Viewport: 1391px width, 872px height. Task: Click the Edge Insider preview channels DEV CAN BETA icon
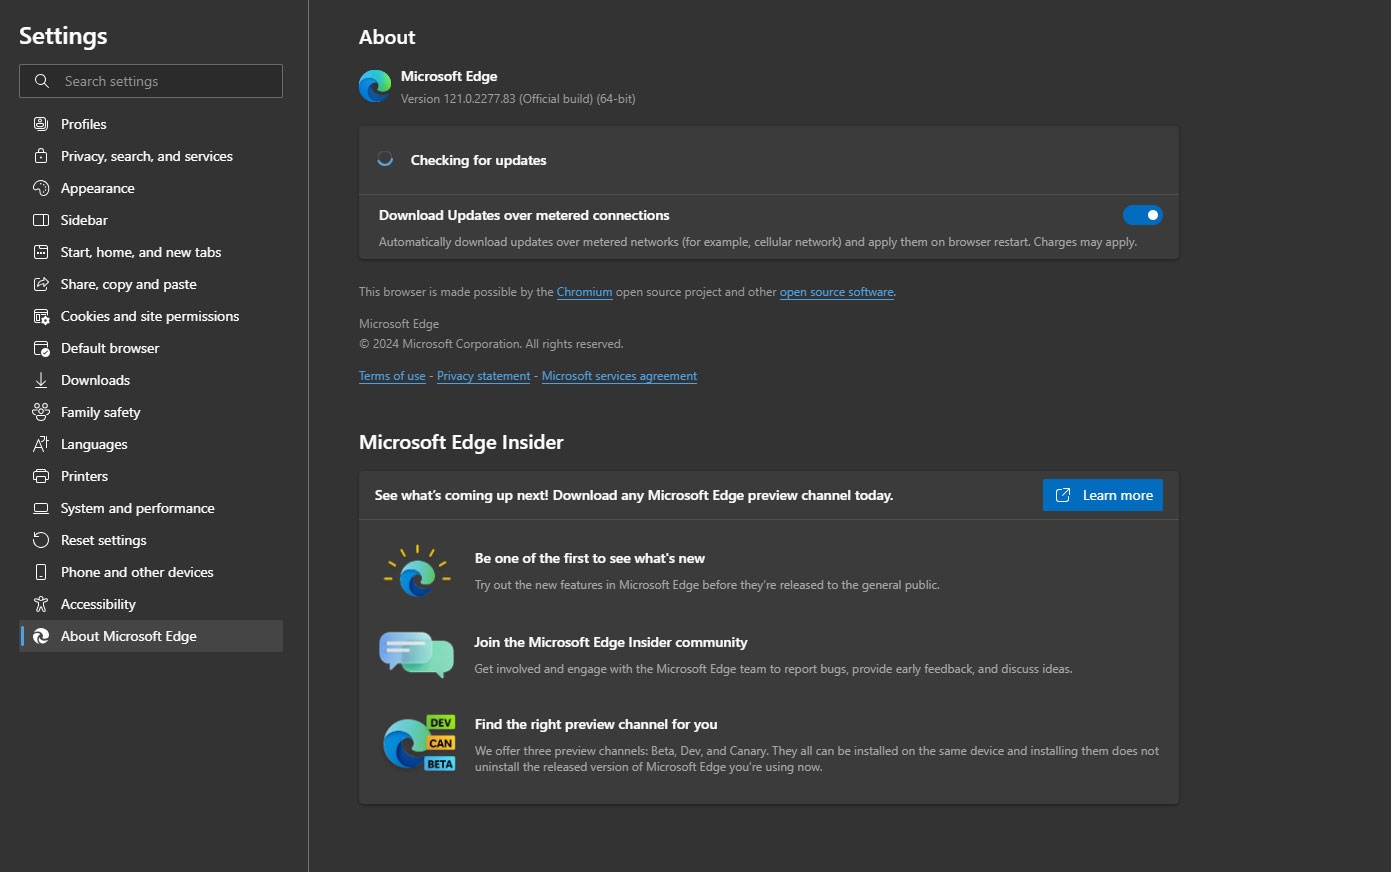[418, 743]
